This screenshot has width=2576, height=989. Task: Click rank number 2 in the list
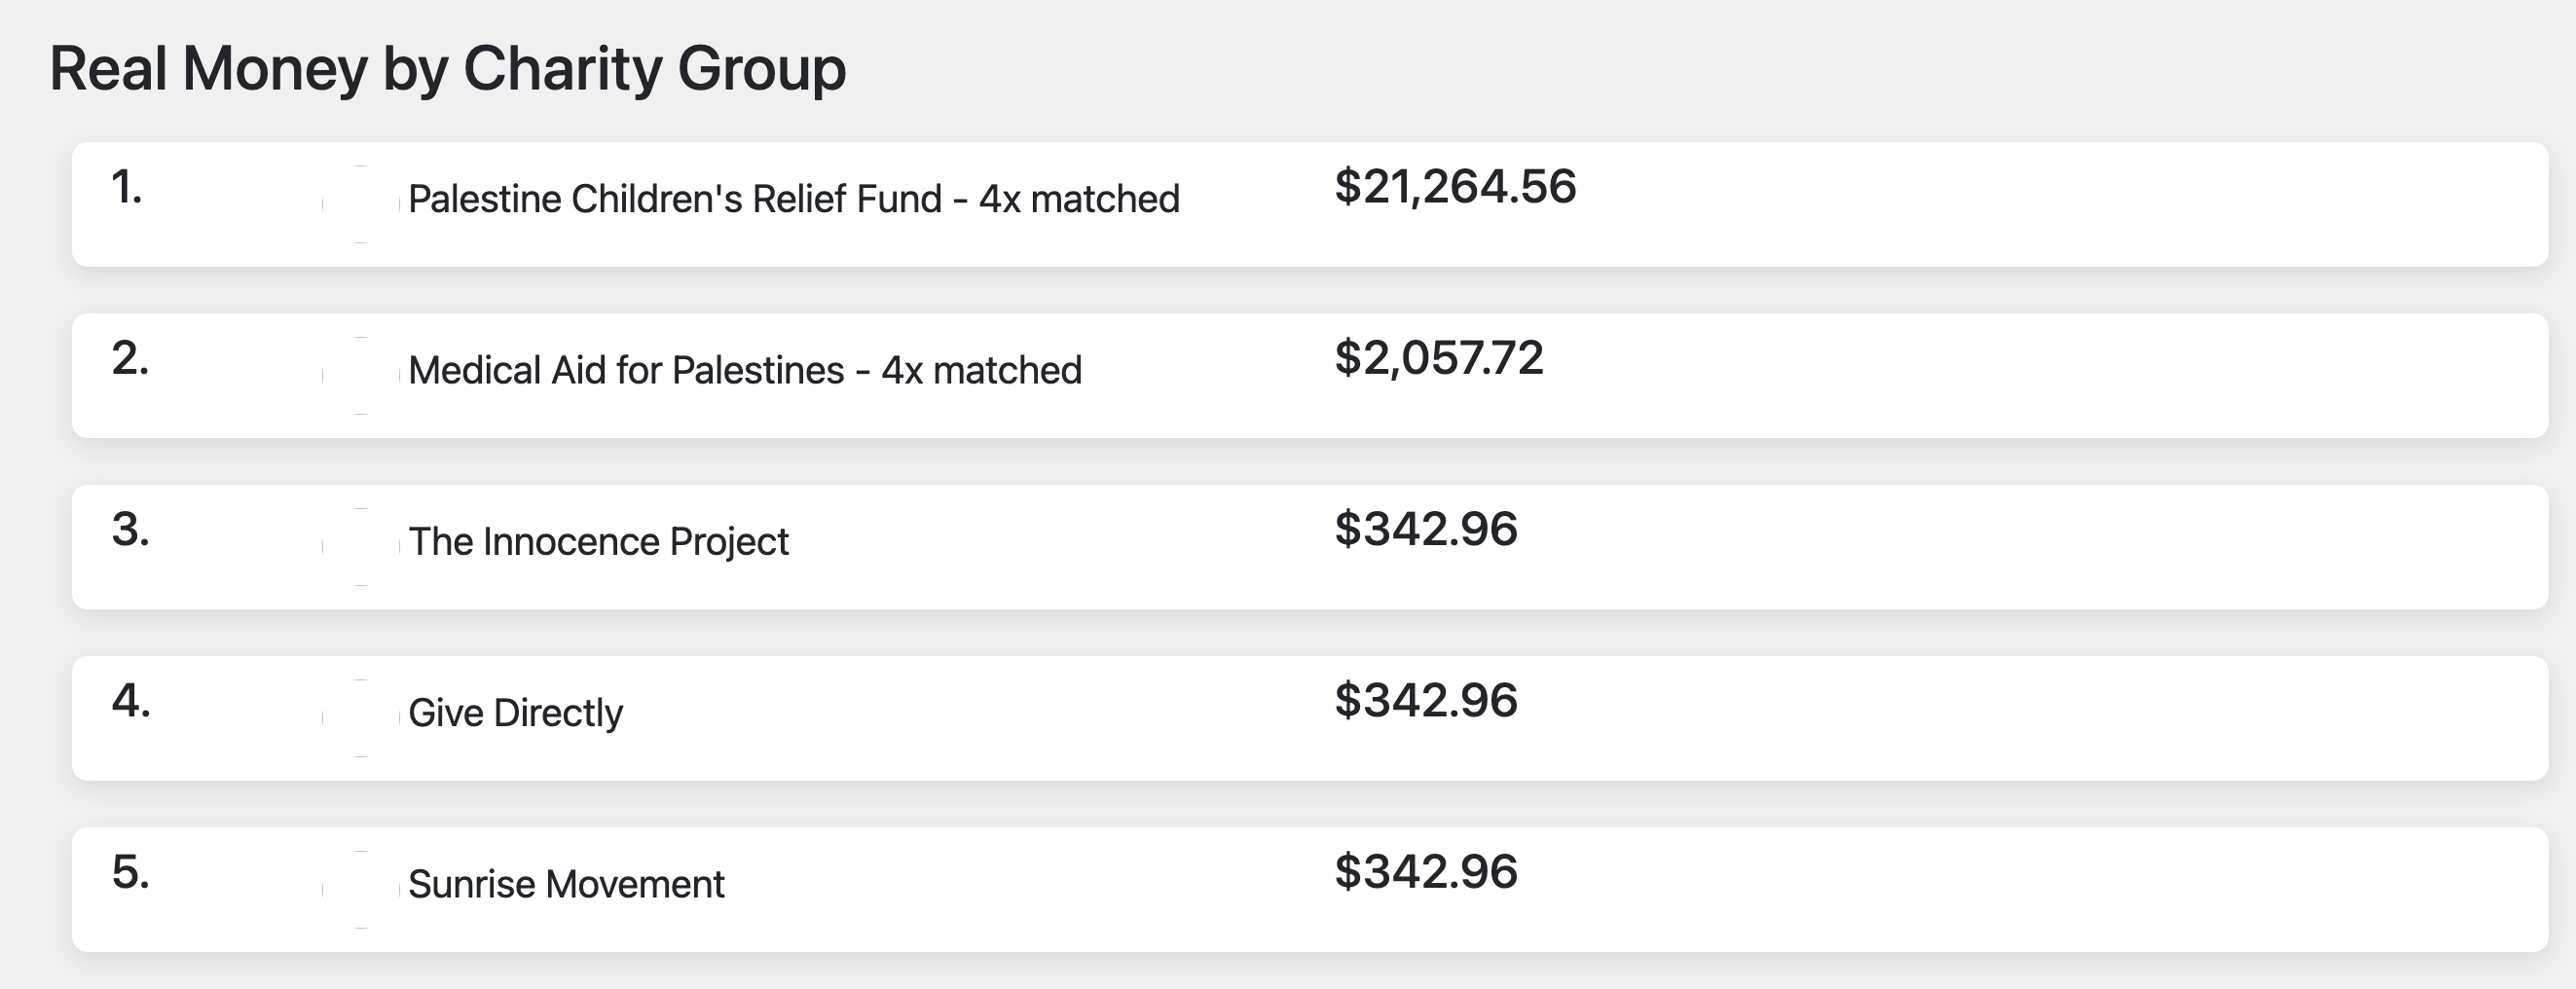click(130, 358)
